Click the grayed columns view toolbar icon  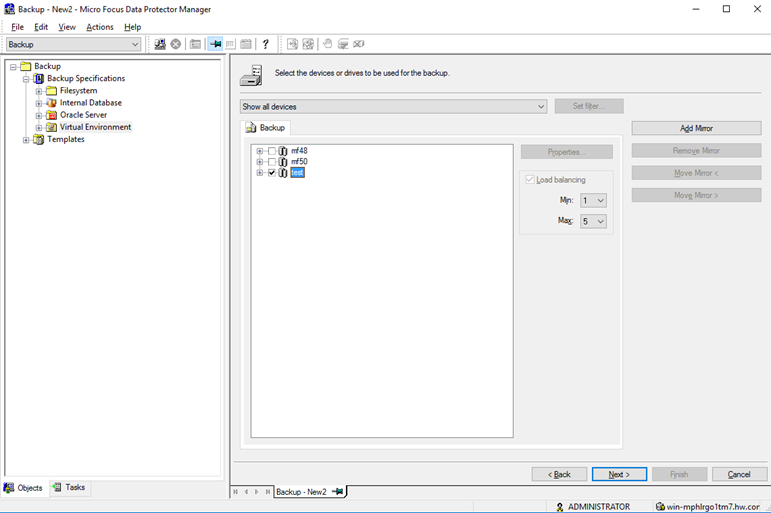pos(230,44)
